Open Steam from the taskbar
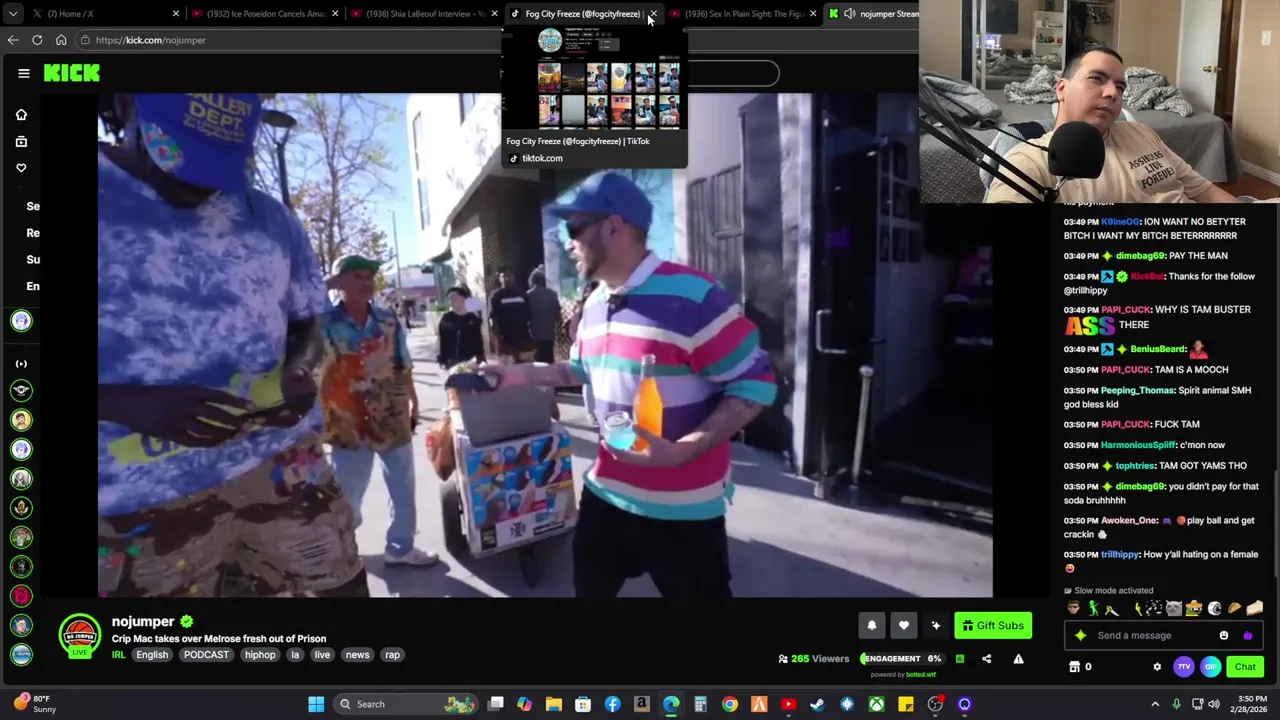Image resolution: width=1280 pixels, height=720 pixels. pos(817,704)
